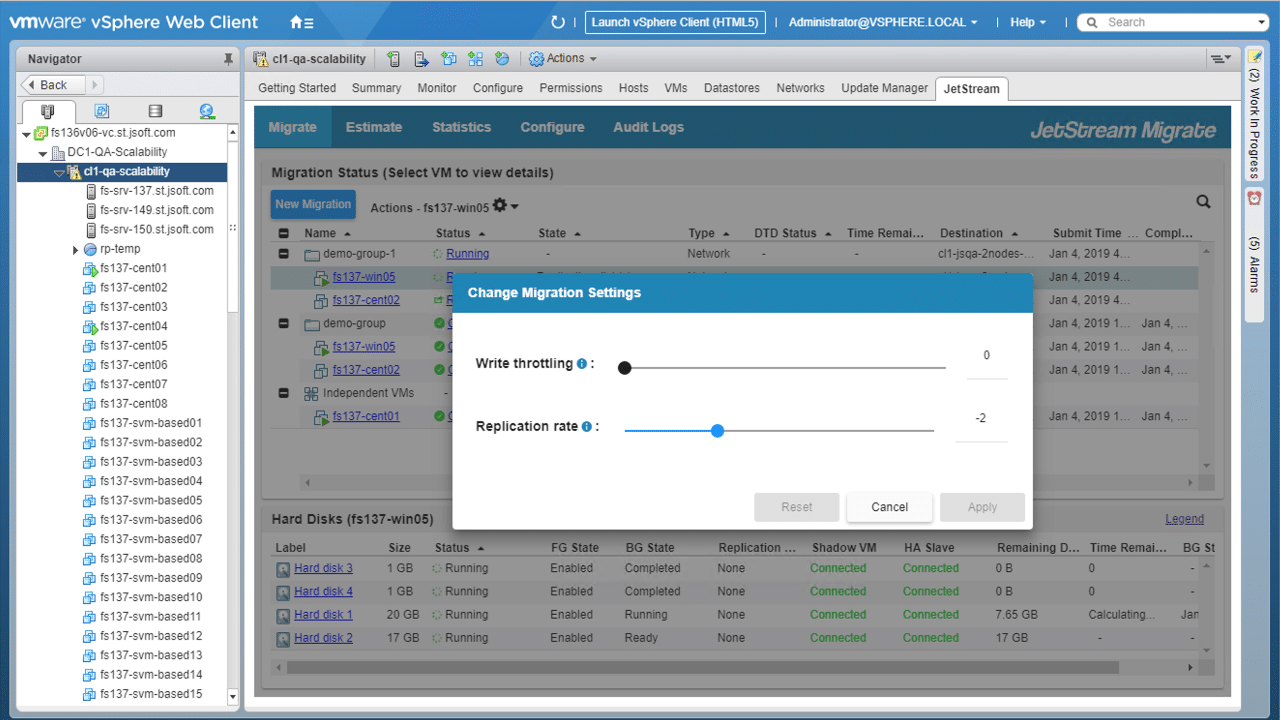Click the refresh icon in top bar
Image resolution: width=1280 pixels, height=720 pixels.
click(558, 22)
